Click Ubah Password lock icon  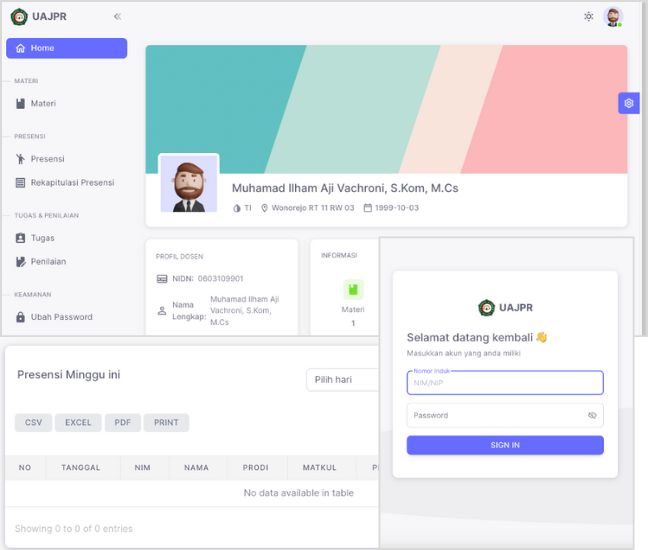(x=21, y=317)
